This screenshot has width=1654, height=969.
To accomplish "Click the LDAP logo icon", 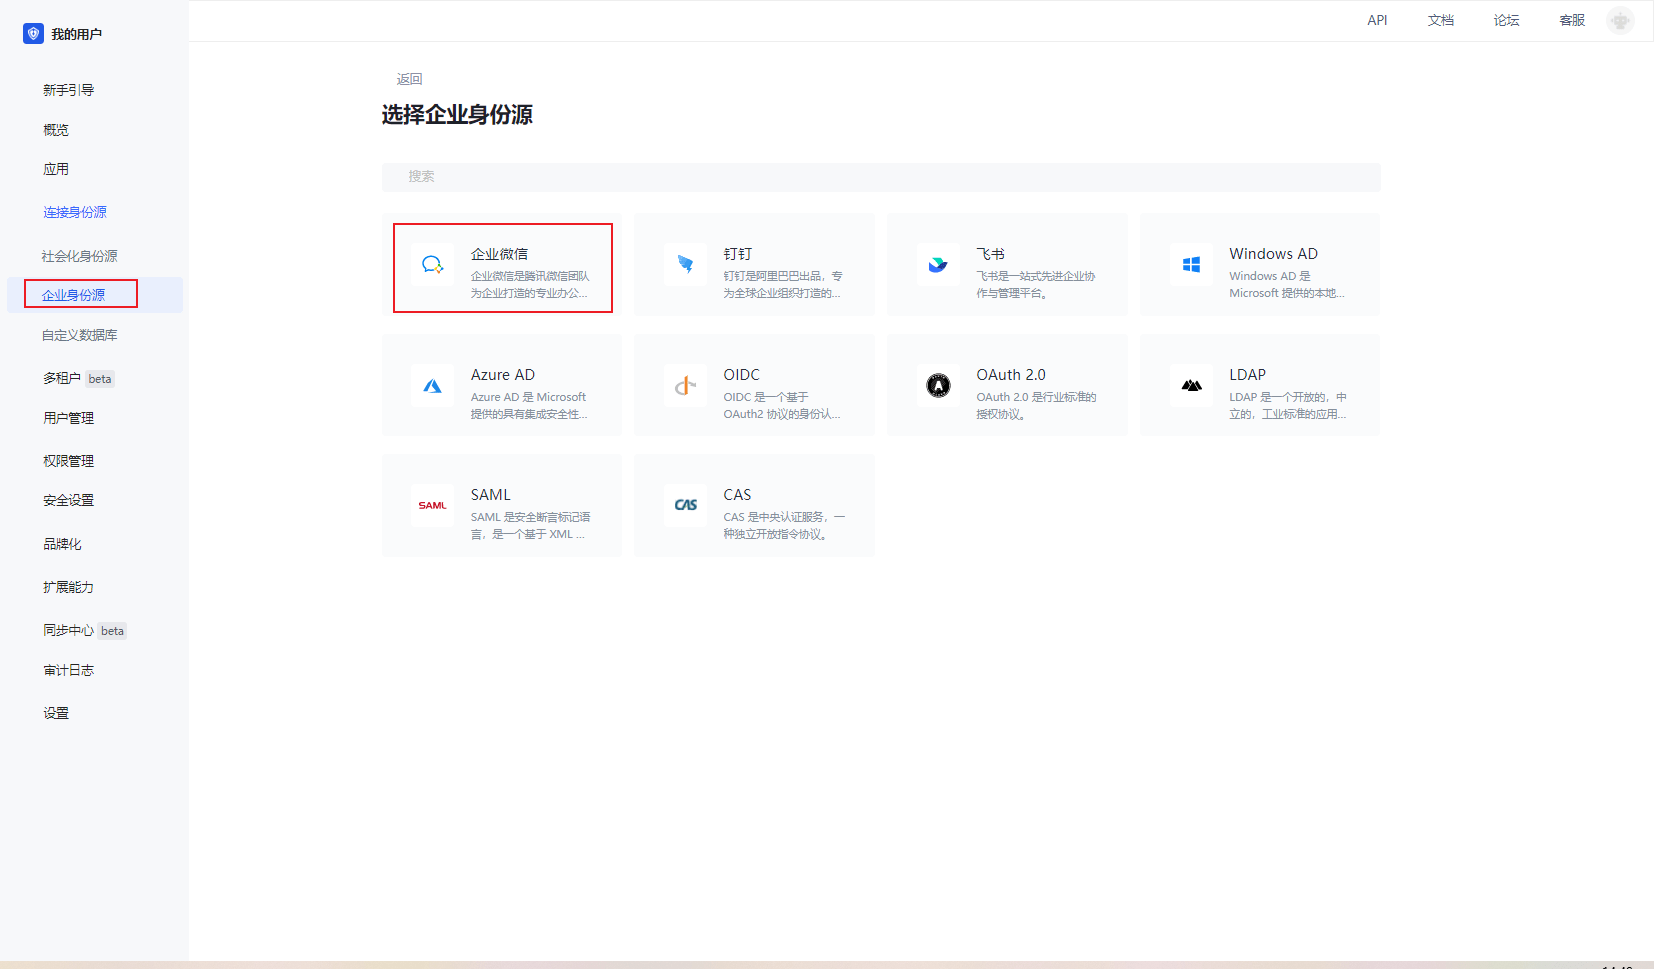I will tap(1191, 386).
